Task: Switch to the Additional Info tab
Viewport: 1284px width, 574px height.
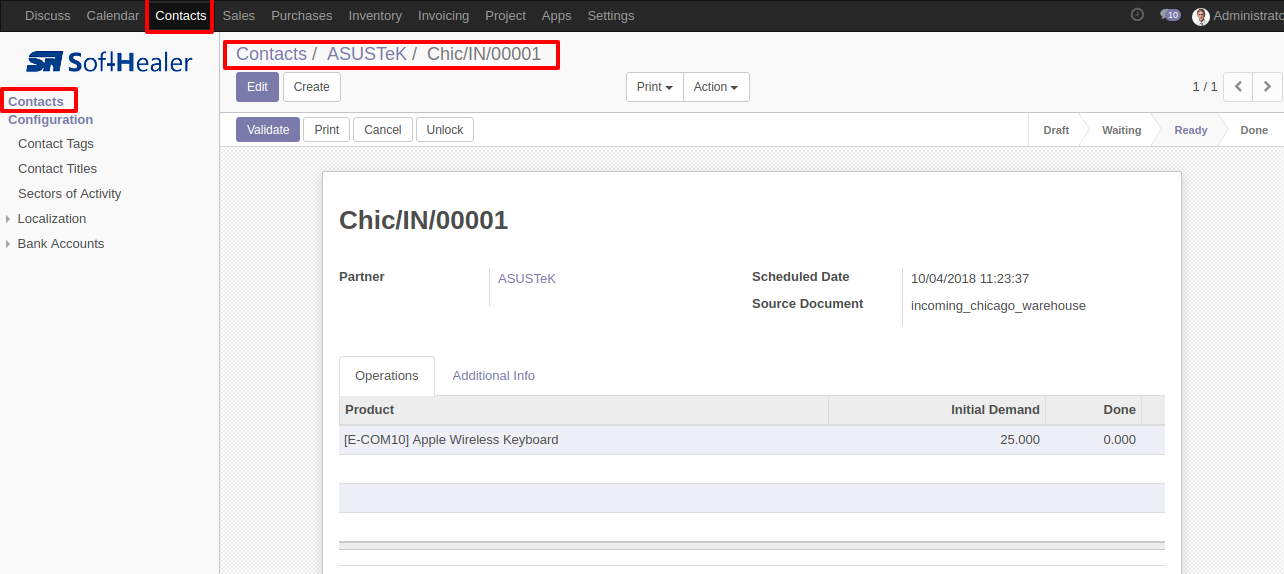Action: [x=494, y=376]
